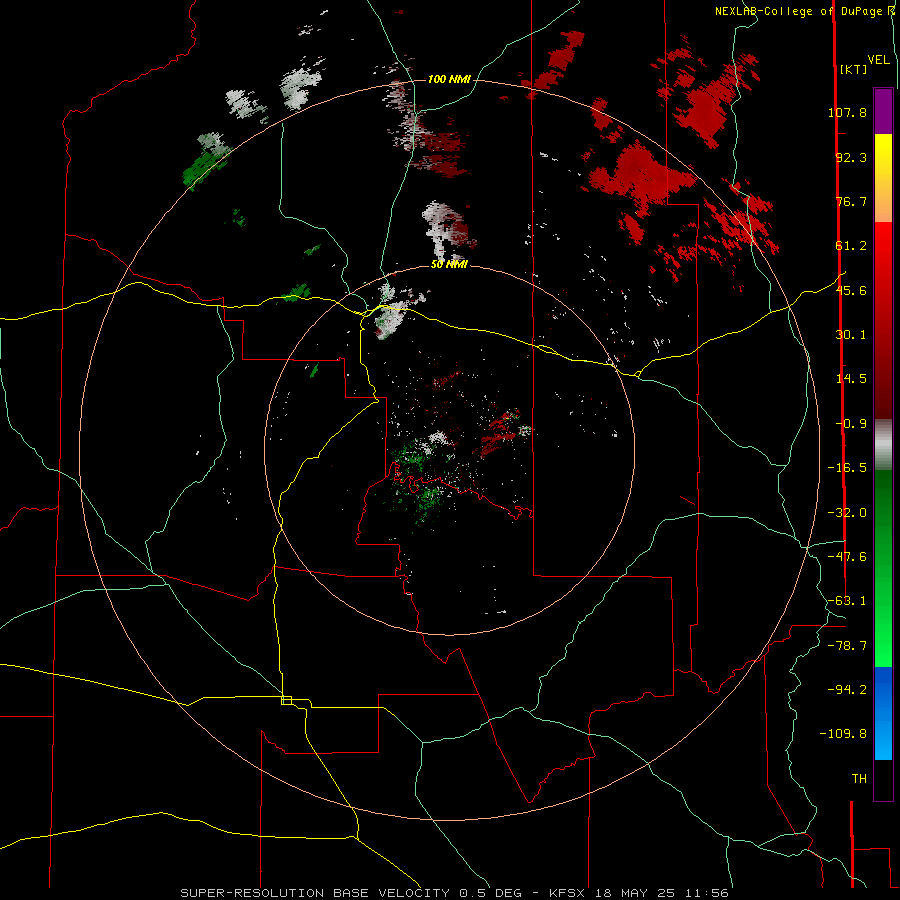The width and height of the screenshot is (900, 900).
Task: Click the 30.1 scale value
Action: [x=851, y=335]
